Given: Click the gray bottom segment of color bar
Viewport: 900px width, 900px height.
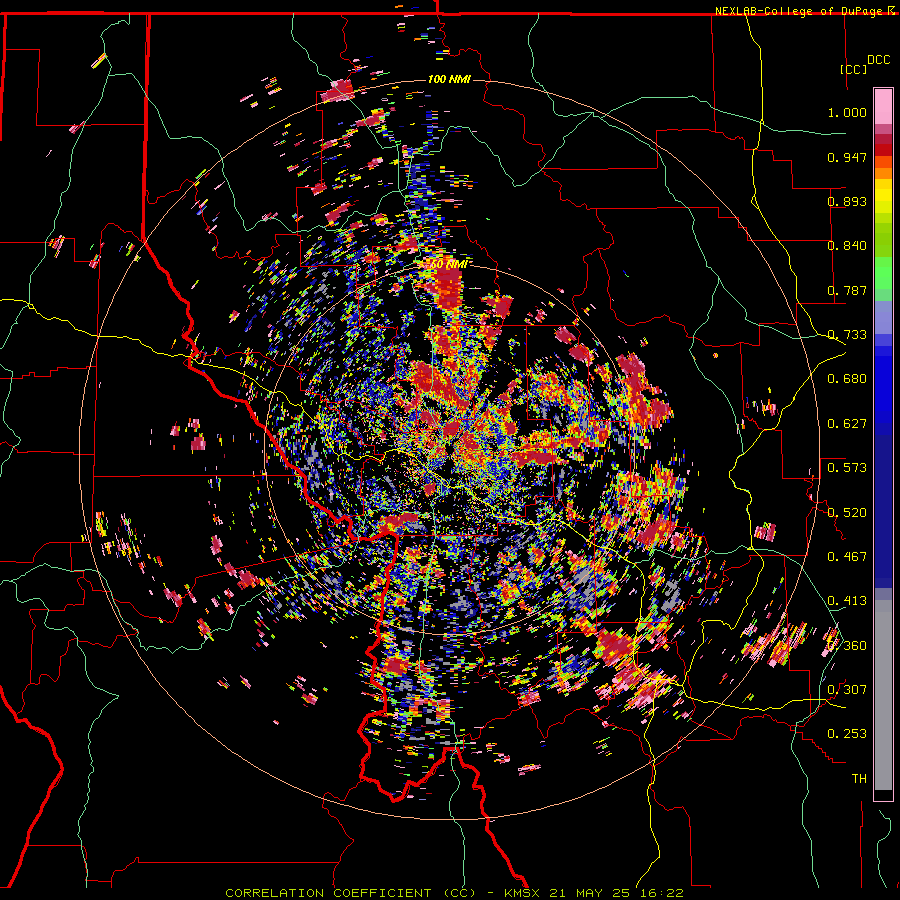Looking at the screenshot, I should coord(883,695).
